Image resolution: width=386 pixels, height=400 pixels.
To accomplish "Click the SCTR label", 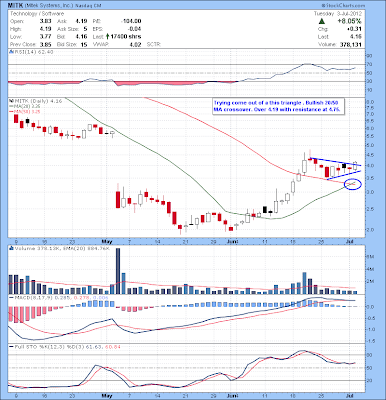I will click(x=154, y=44).
